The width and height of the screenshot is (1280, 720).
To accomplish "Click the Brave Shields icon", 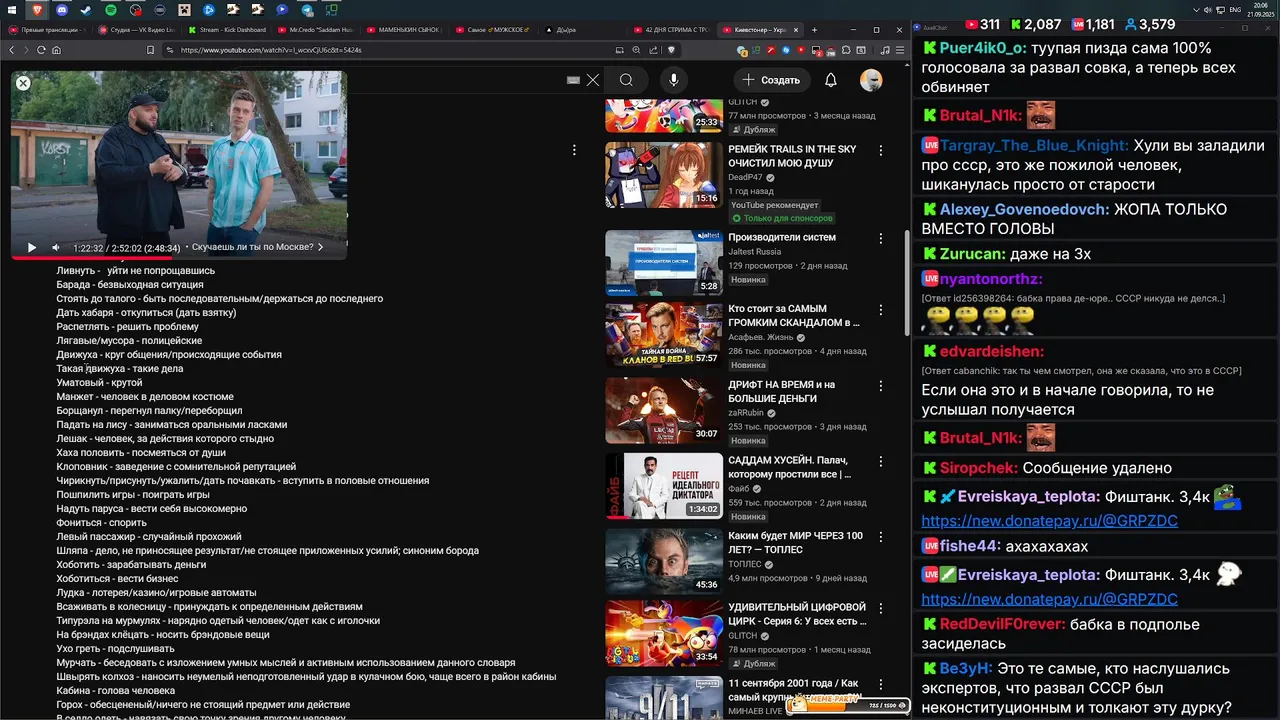I will click(672, 49).
